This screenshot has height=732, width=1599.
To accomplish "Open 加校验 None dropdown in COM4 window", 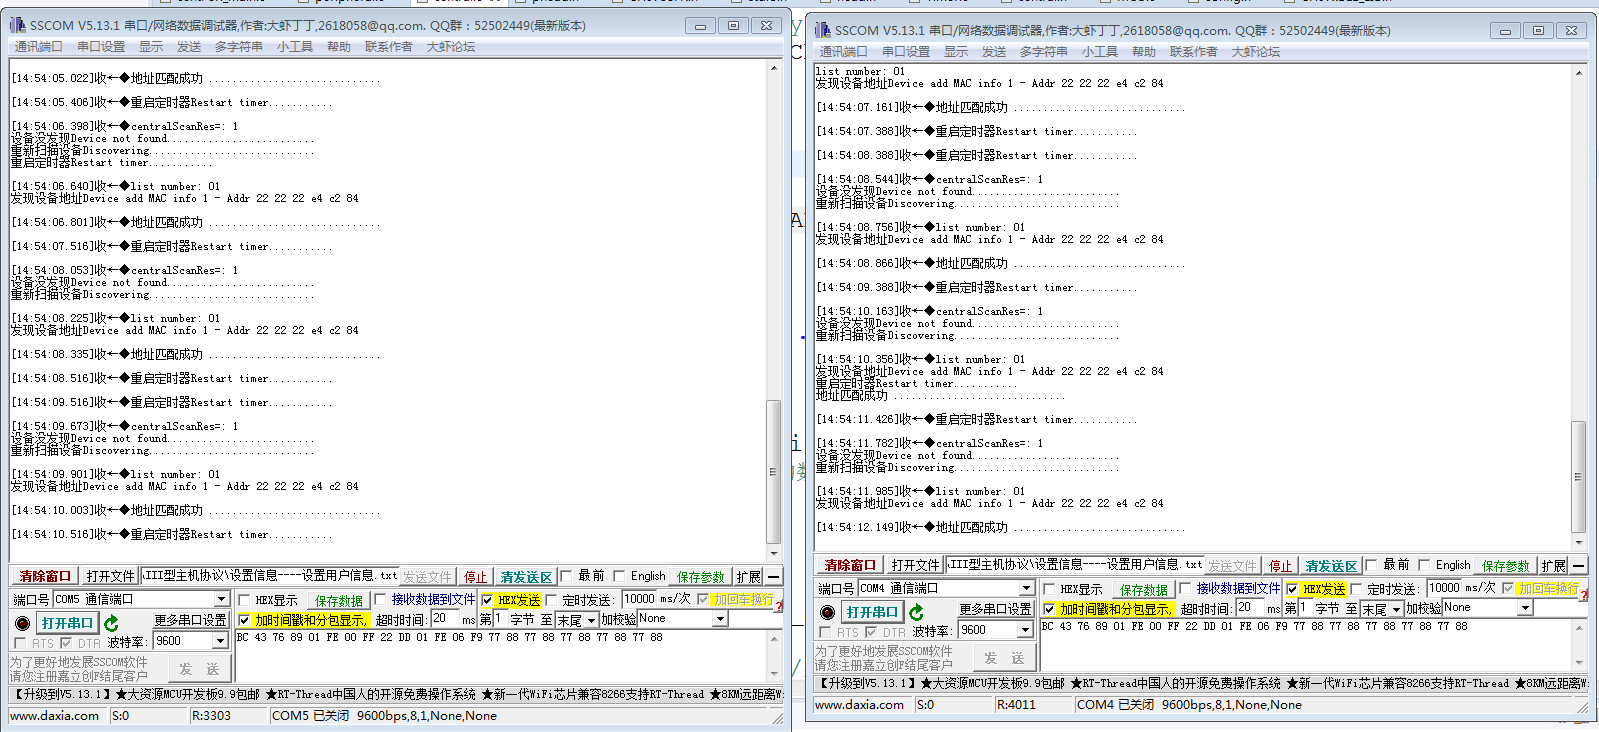I will [x=1525, y=608].
